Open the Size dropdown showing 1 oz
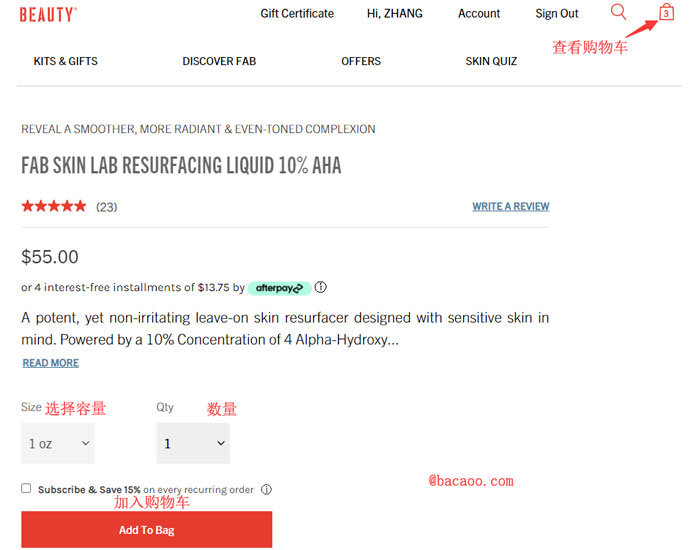 pyautogui.click(x=58, y=443)
